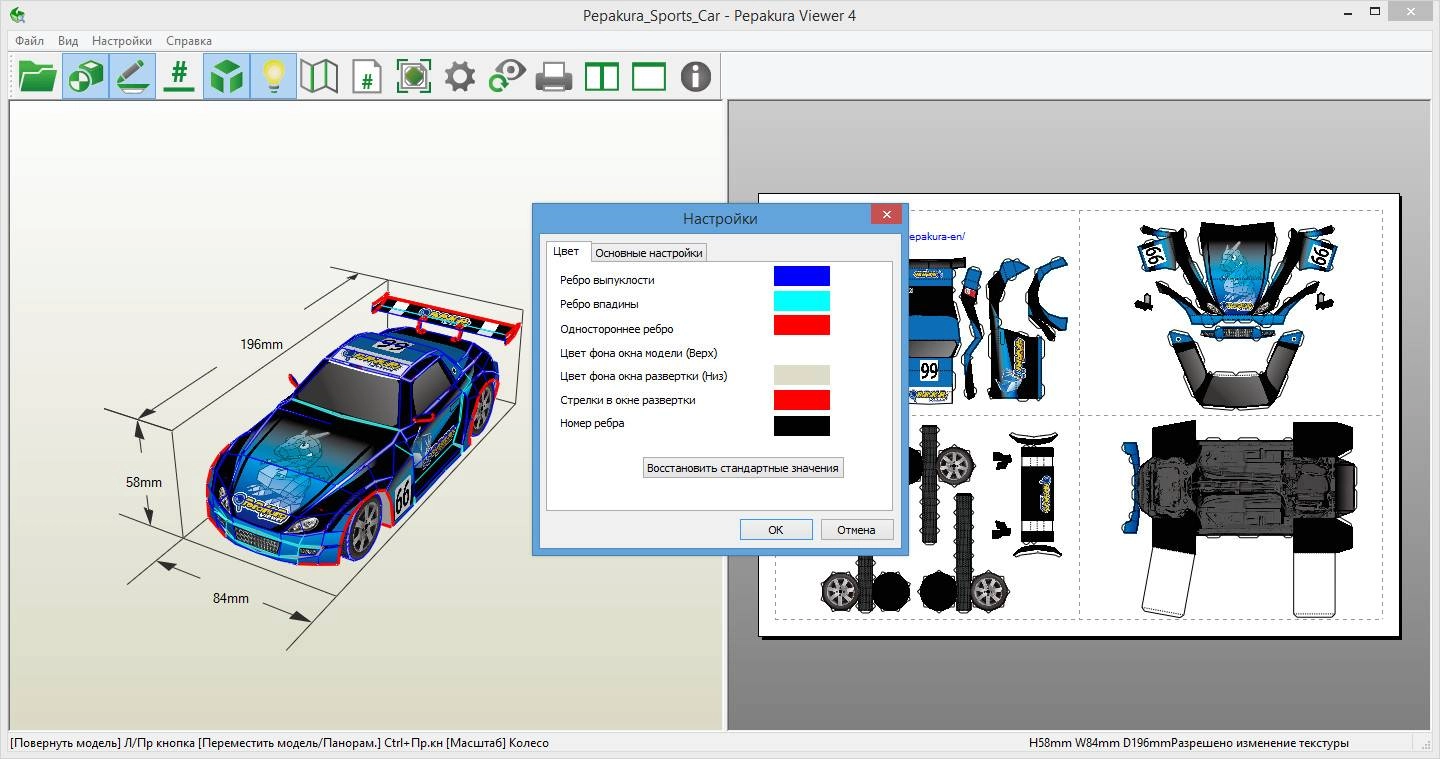Open the Настройки menu

(x=122, y=41)
